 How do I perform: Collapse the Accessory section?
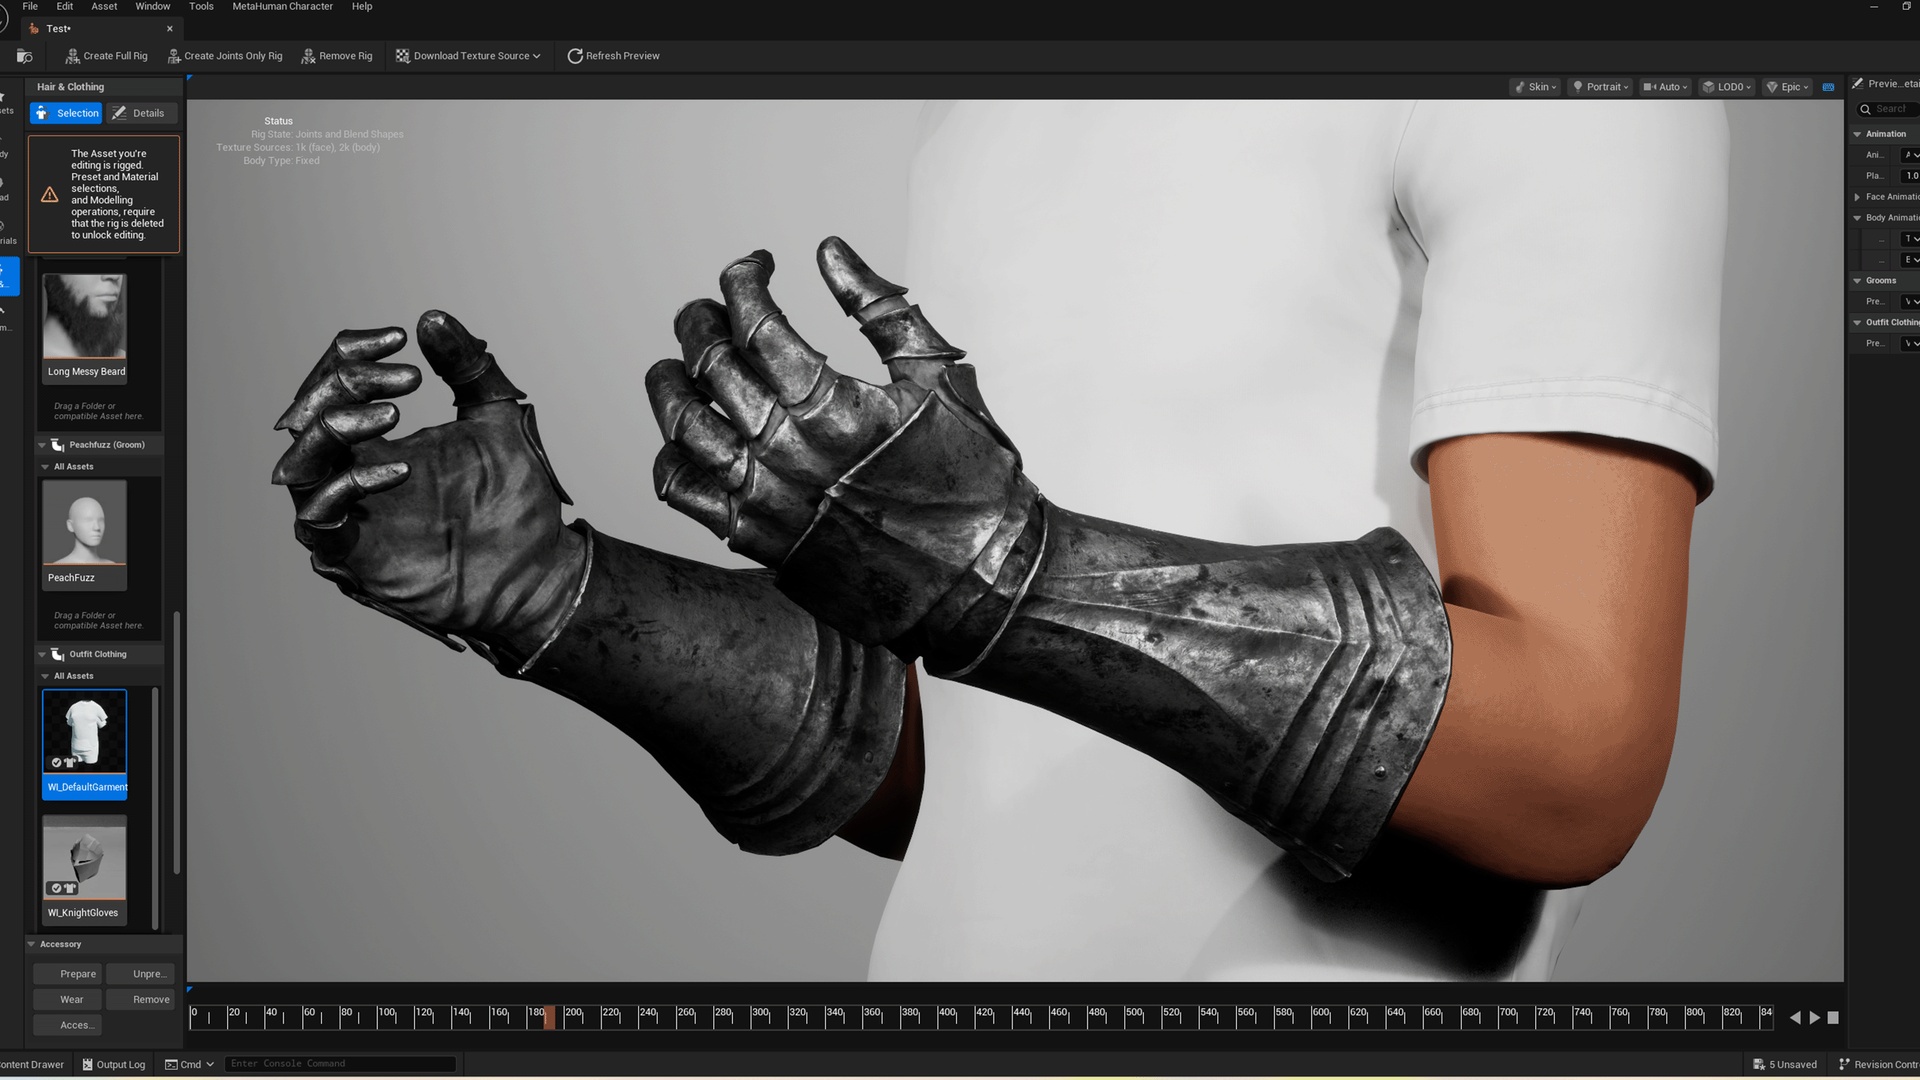point(31,944)
